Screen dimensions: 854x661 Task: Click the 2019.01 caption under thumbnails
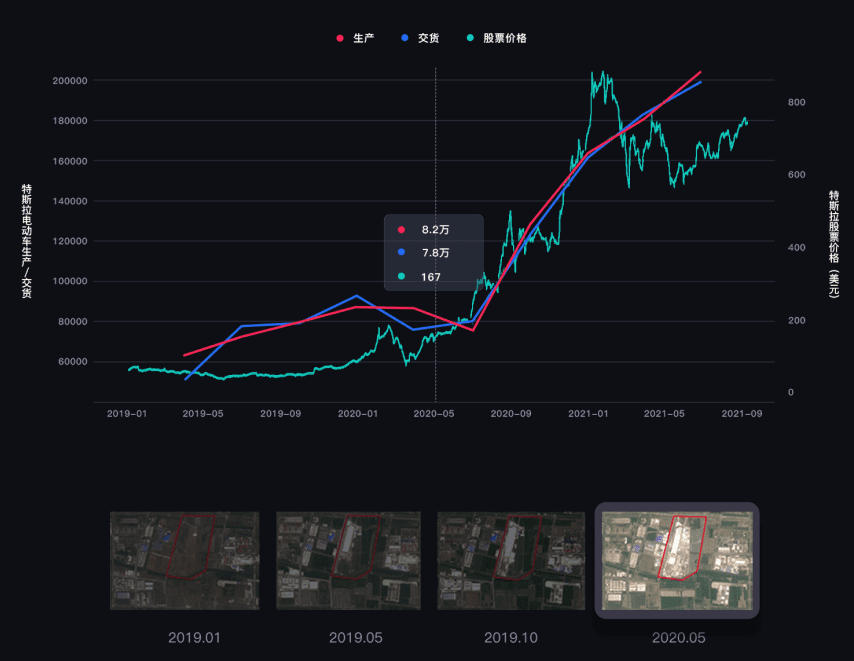[194, 638]
